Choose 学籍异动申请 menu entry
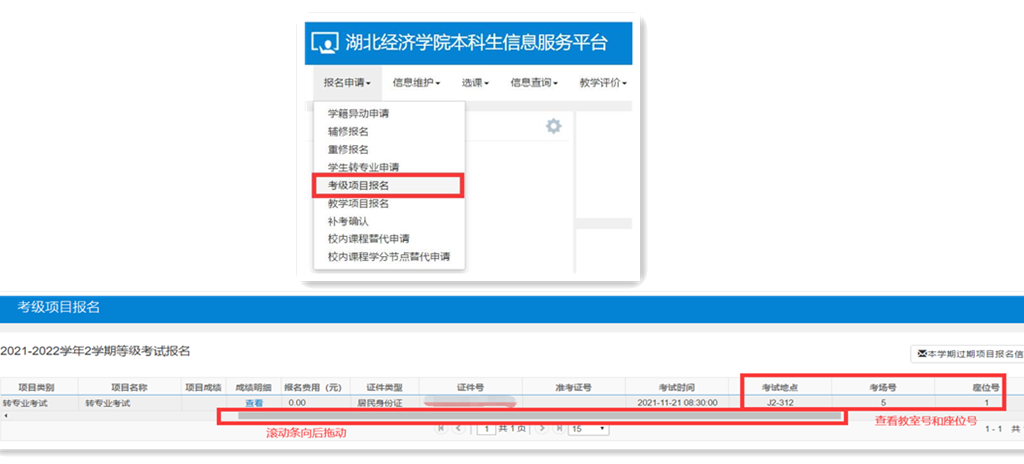Screen dimensions: 1024x464 pos(358,114)
